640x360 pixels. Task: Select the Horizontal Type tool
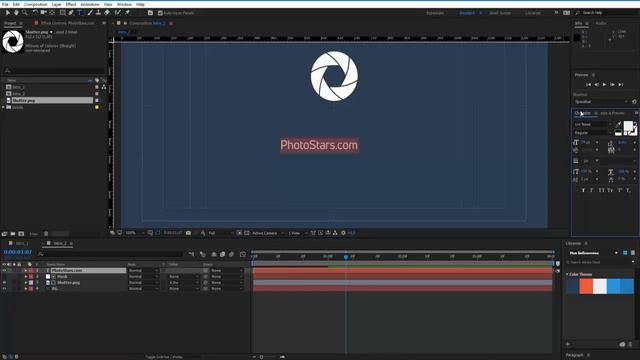coord(80,13)
